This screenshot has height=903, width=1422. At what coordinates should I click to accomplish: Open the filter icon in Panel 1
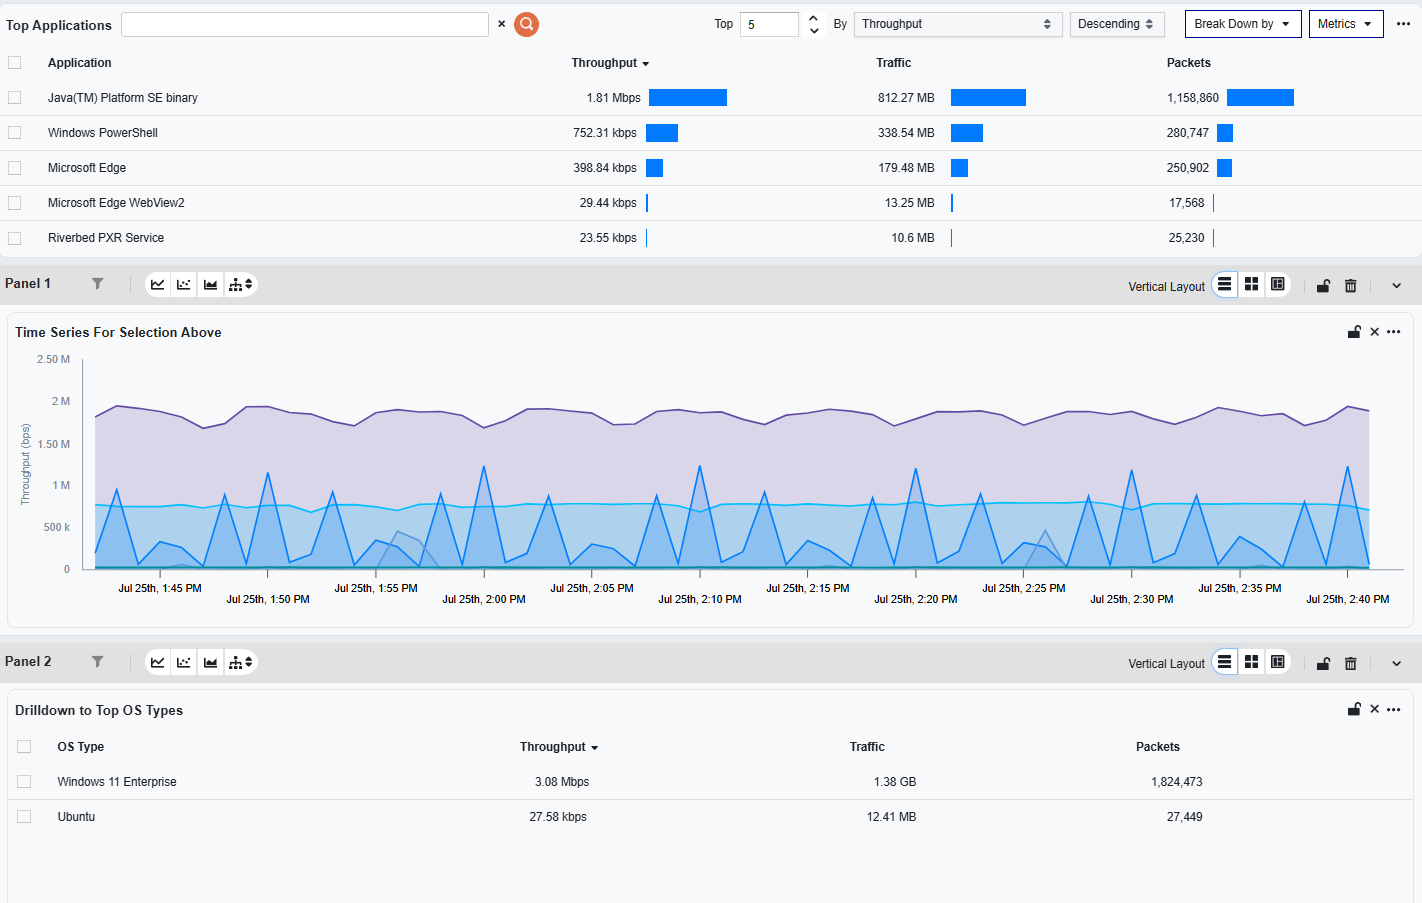point(97,284)
